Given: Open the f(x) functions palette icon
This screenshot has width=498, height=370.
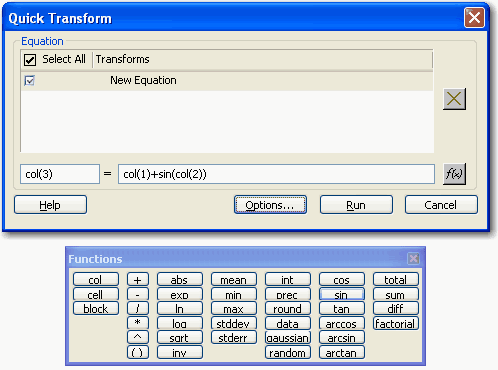Looking at the screenshot, I should tap(454, 174).
